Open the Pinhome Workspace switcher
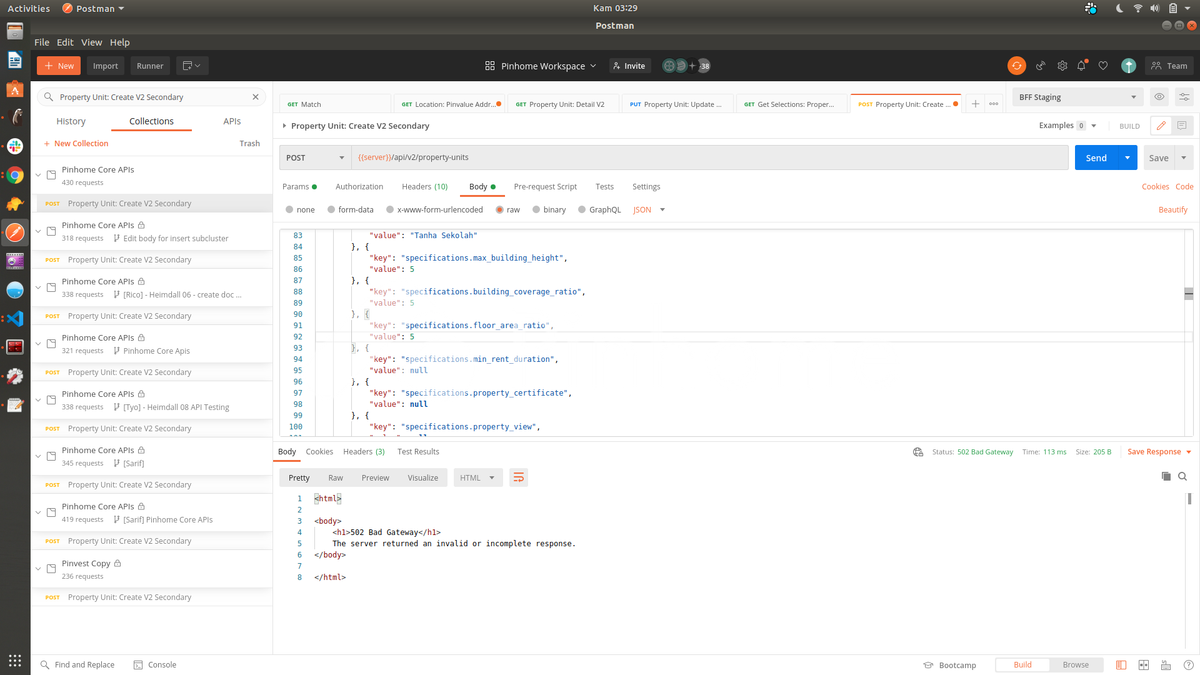 tap(540, 66)
